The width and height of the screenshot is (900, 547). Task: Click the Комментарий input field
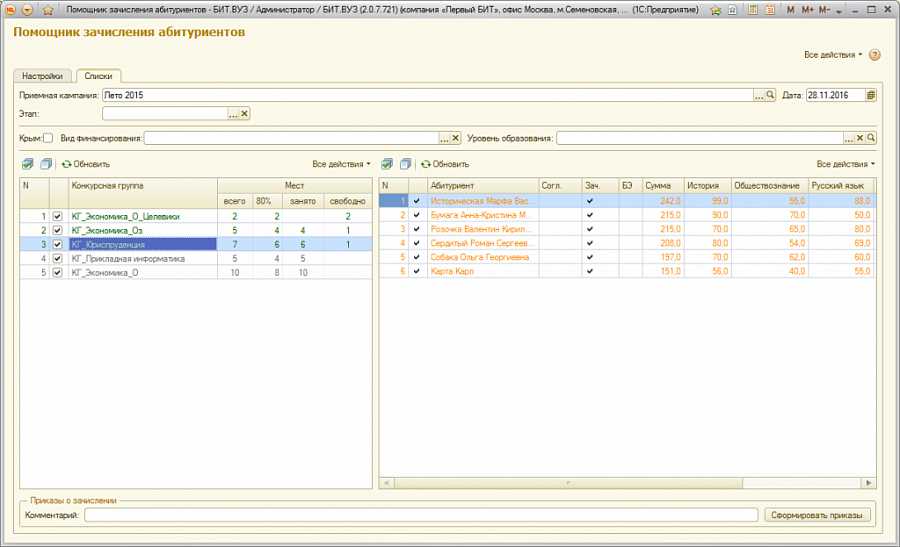(421, 515)
